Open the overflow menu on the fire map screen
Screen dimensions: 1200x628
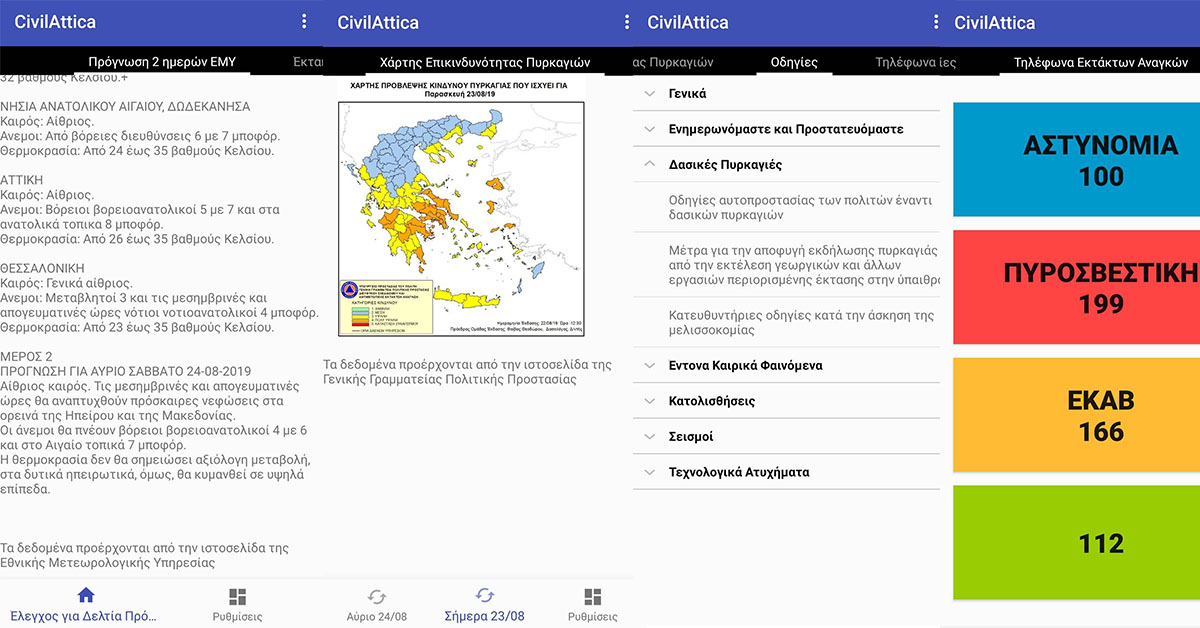627,21
